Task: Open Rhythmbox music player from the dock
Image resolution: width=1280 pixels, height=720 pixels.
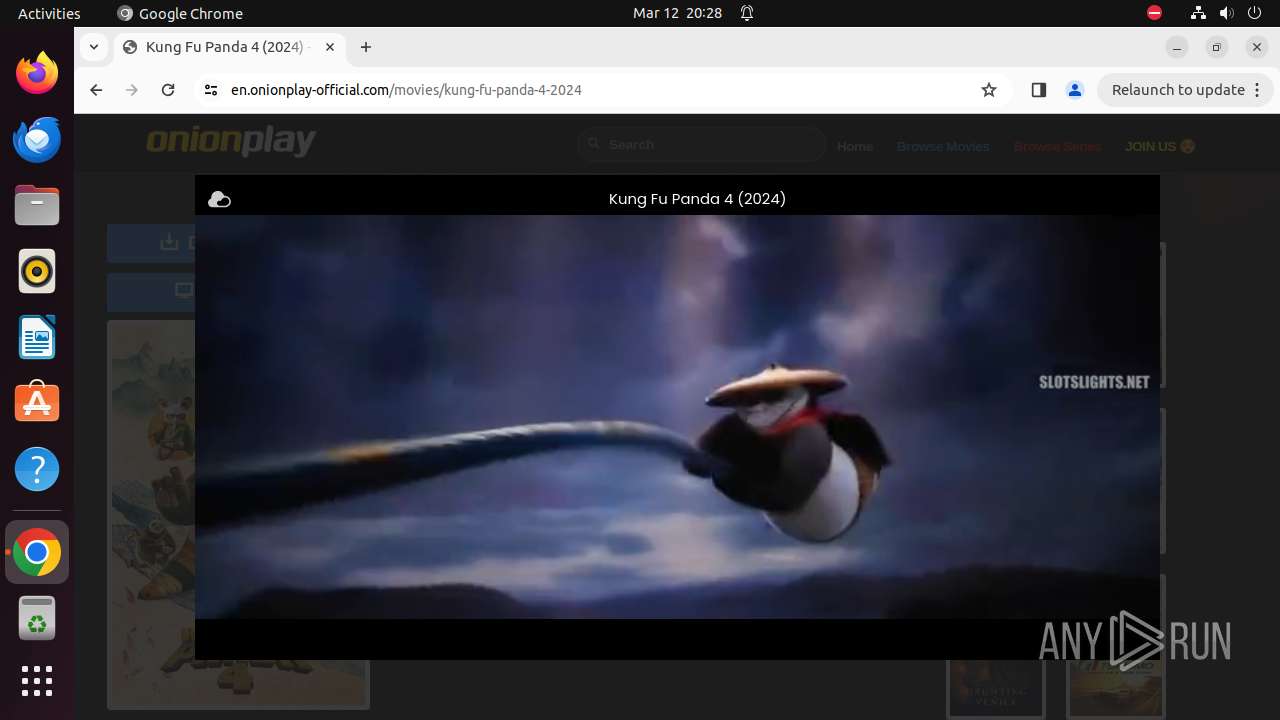Action: pyautogui.click(x=37, y=271)
